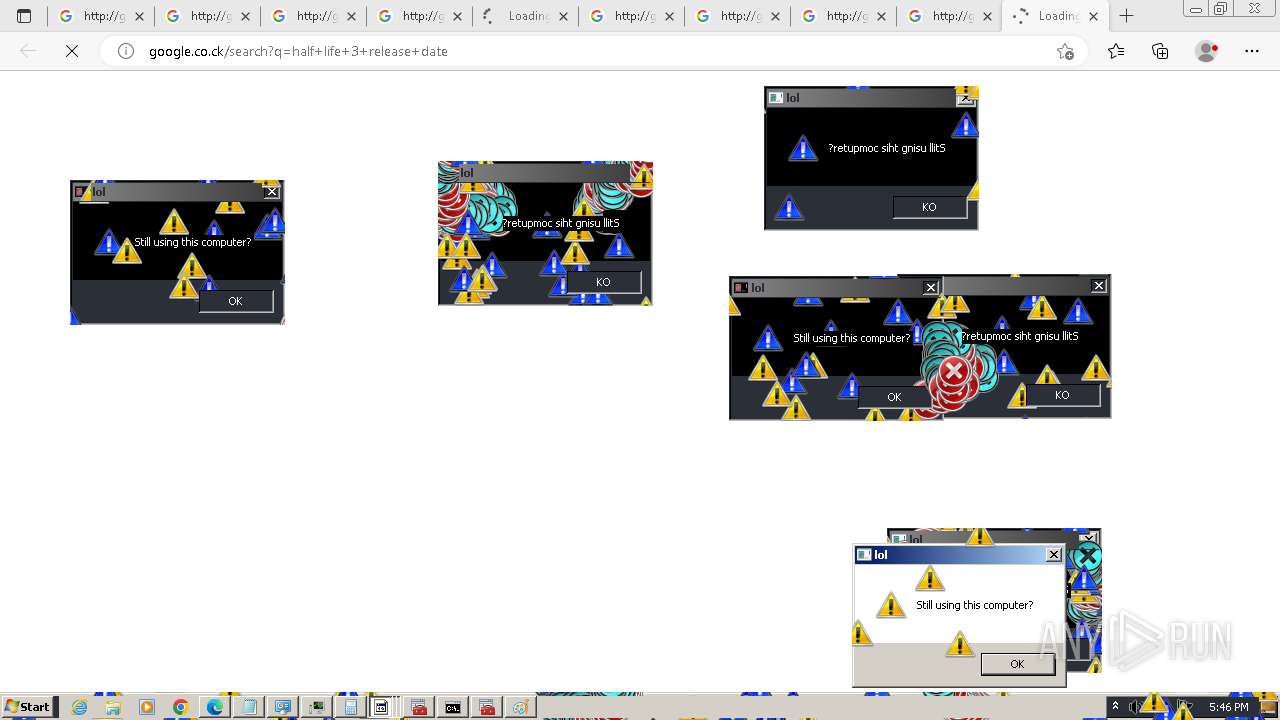This screenshot has width=1280, height=720.
Task: View site information icon in address bar
Action: pyautogui.click(x=126, y=51)
